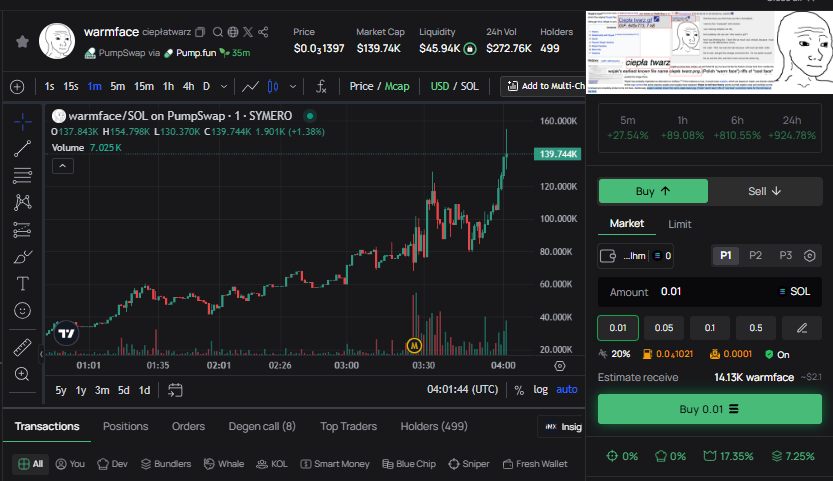The image size is (833, 481).
Task: Switch chart denomination to SOL
Action: pos(470,86)
